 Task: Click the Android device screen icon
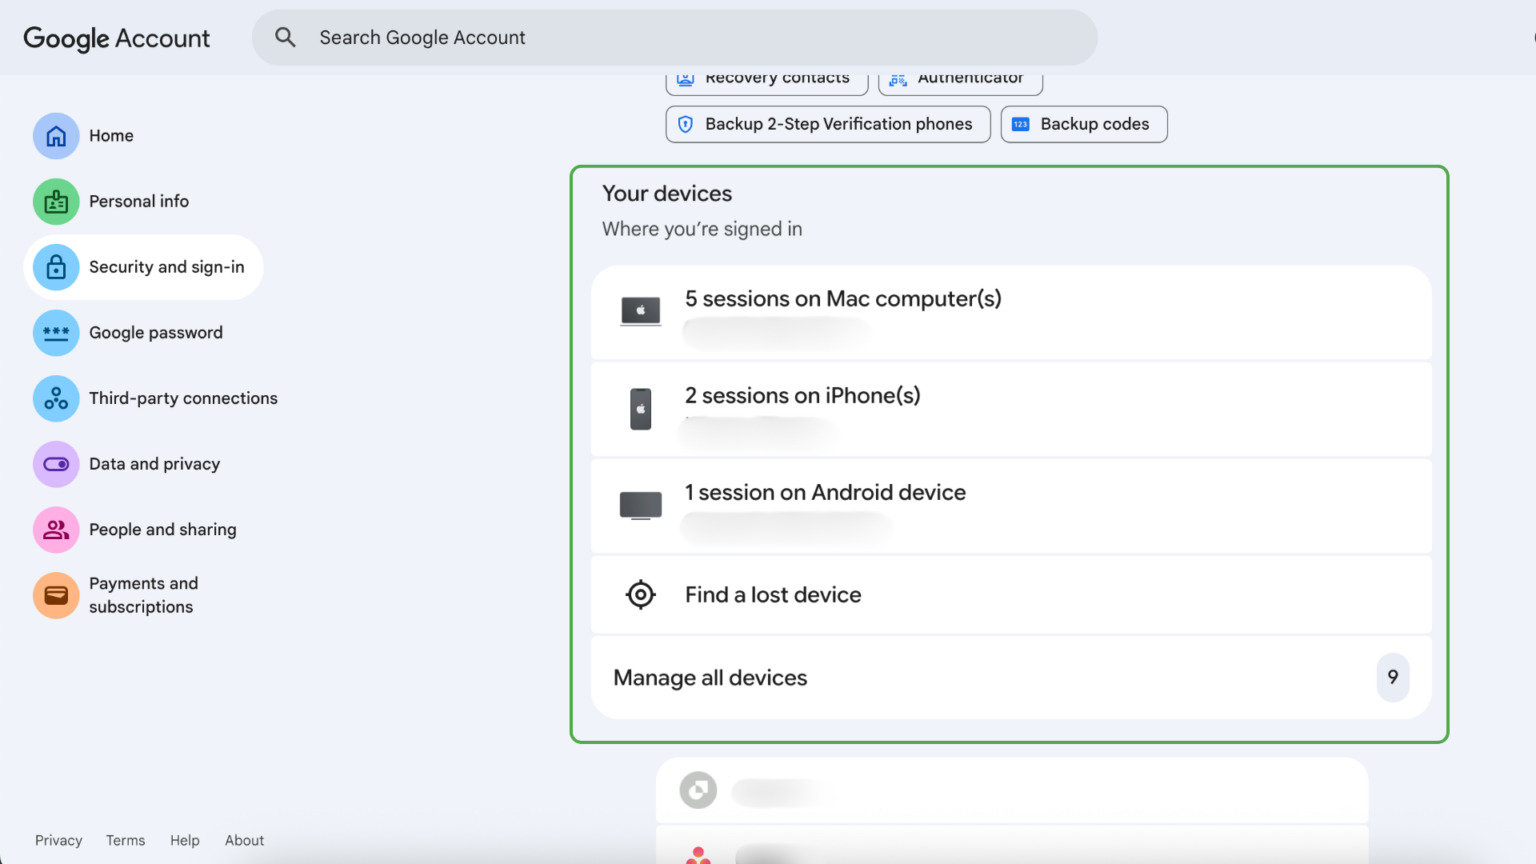click(641, 506)
